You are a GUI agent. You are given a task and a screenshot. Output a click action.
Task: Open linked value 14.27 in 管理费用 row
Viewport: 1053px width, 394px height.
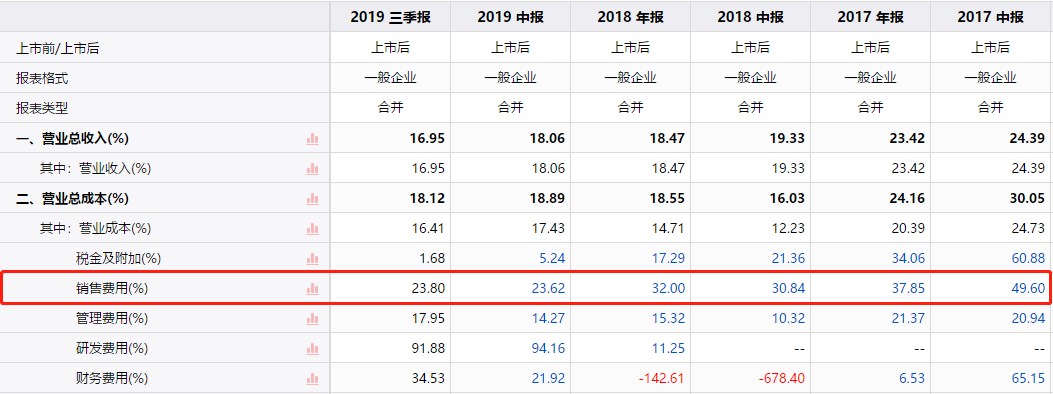[548, 318]
